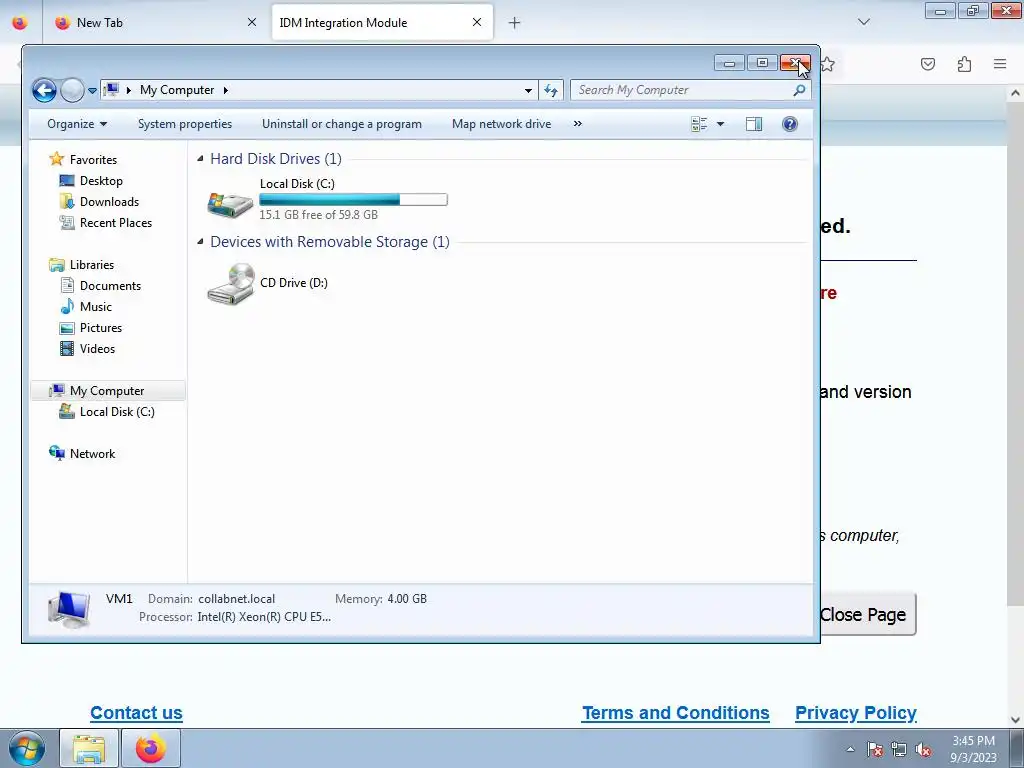Close the New Tab browser tab

(252, 23)
